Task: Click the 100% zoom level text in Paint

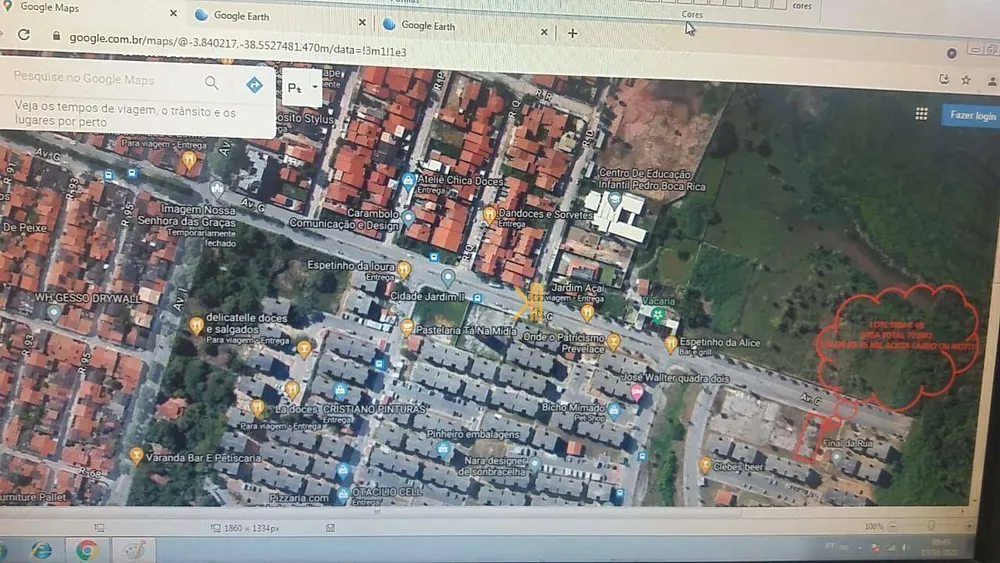Action: 873,527
